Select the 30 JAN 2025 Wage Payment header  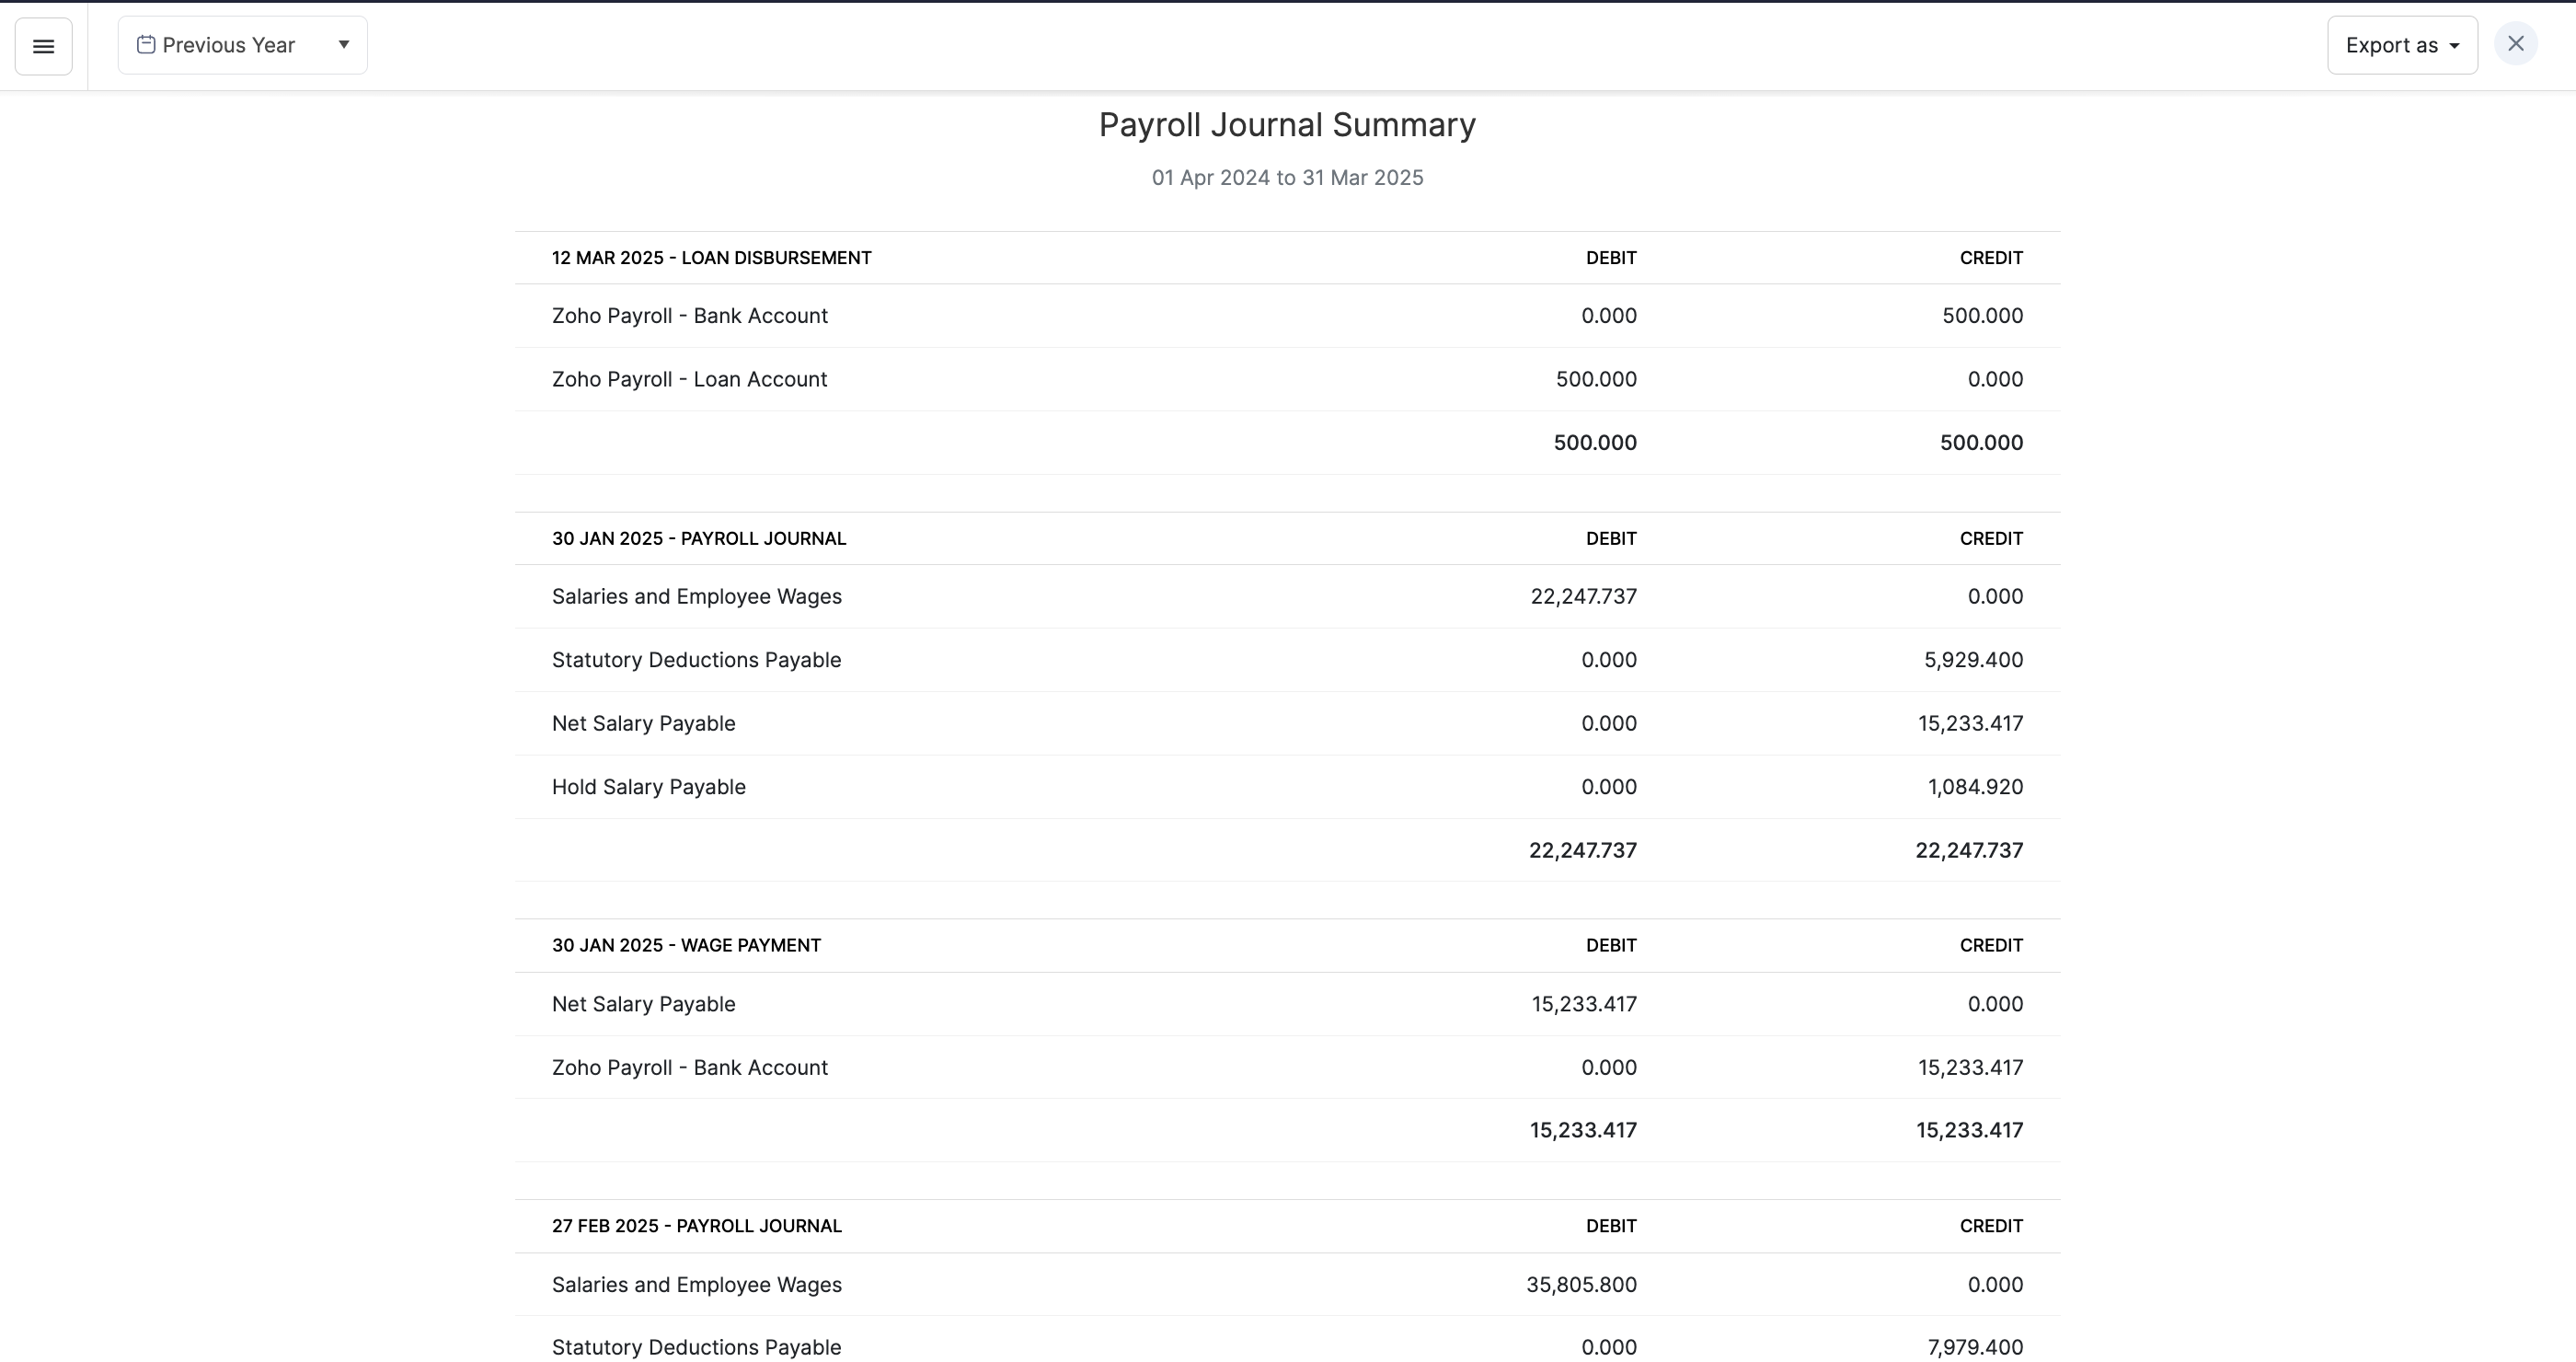tap(686, 946)
